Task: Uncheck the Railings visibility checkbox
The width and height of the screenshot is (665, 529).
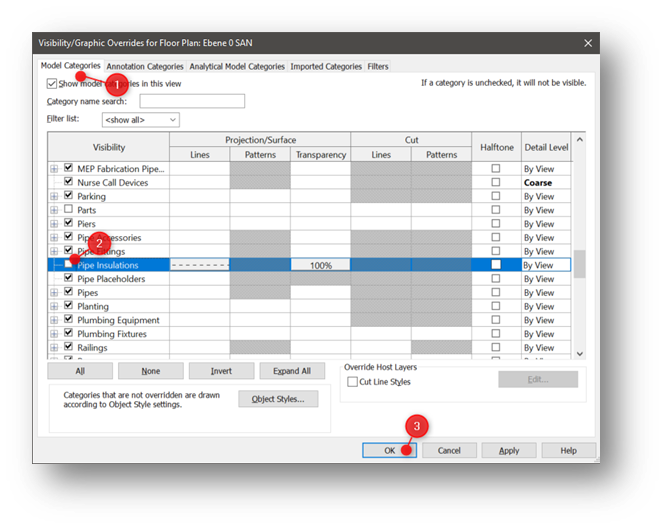Action: (x=68, y=346)
